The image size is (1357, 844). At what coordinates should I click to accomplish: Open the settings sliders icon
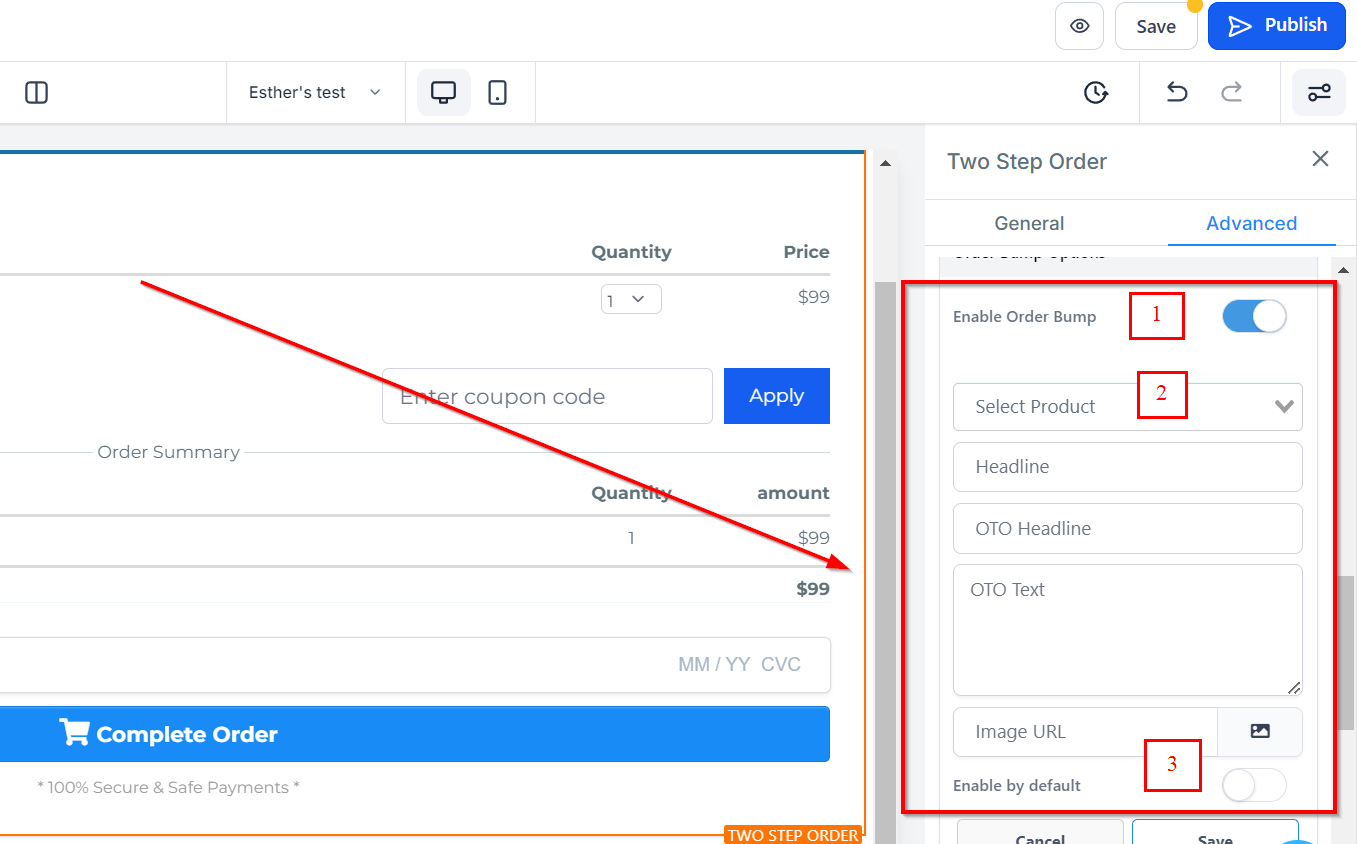point(1319,92)
